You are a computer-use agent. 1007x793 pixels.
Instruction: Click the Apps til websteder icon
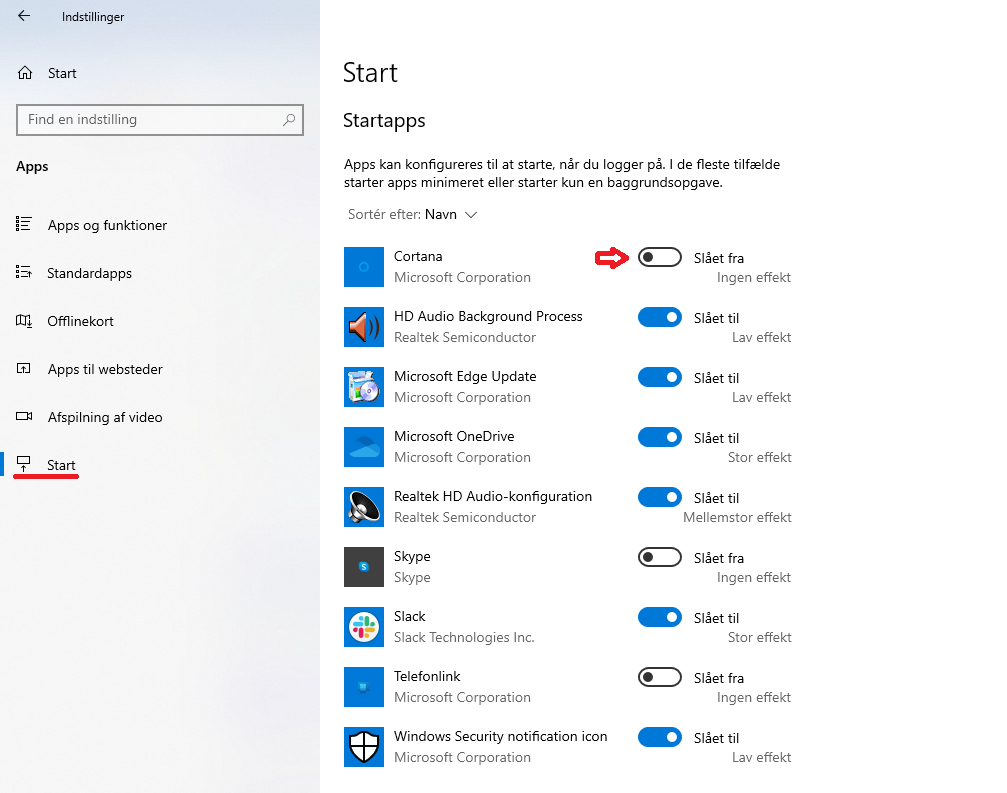[24, 369]
